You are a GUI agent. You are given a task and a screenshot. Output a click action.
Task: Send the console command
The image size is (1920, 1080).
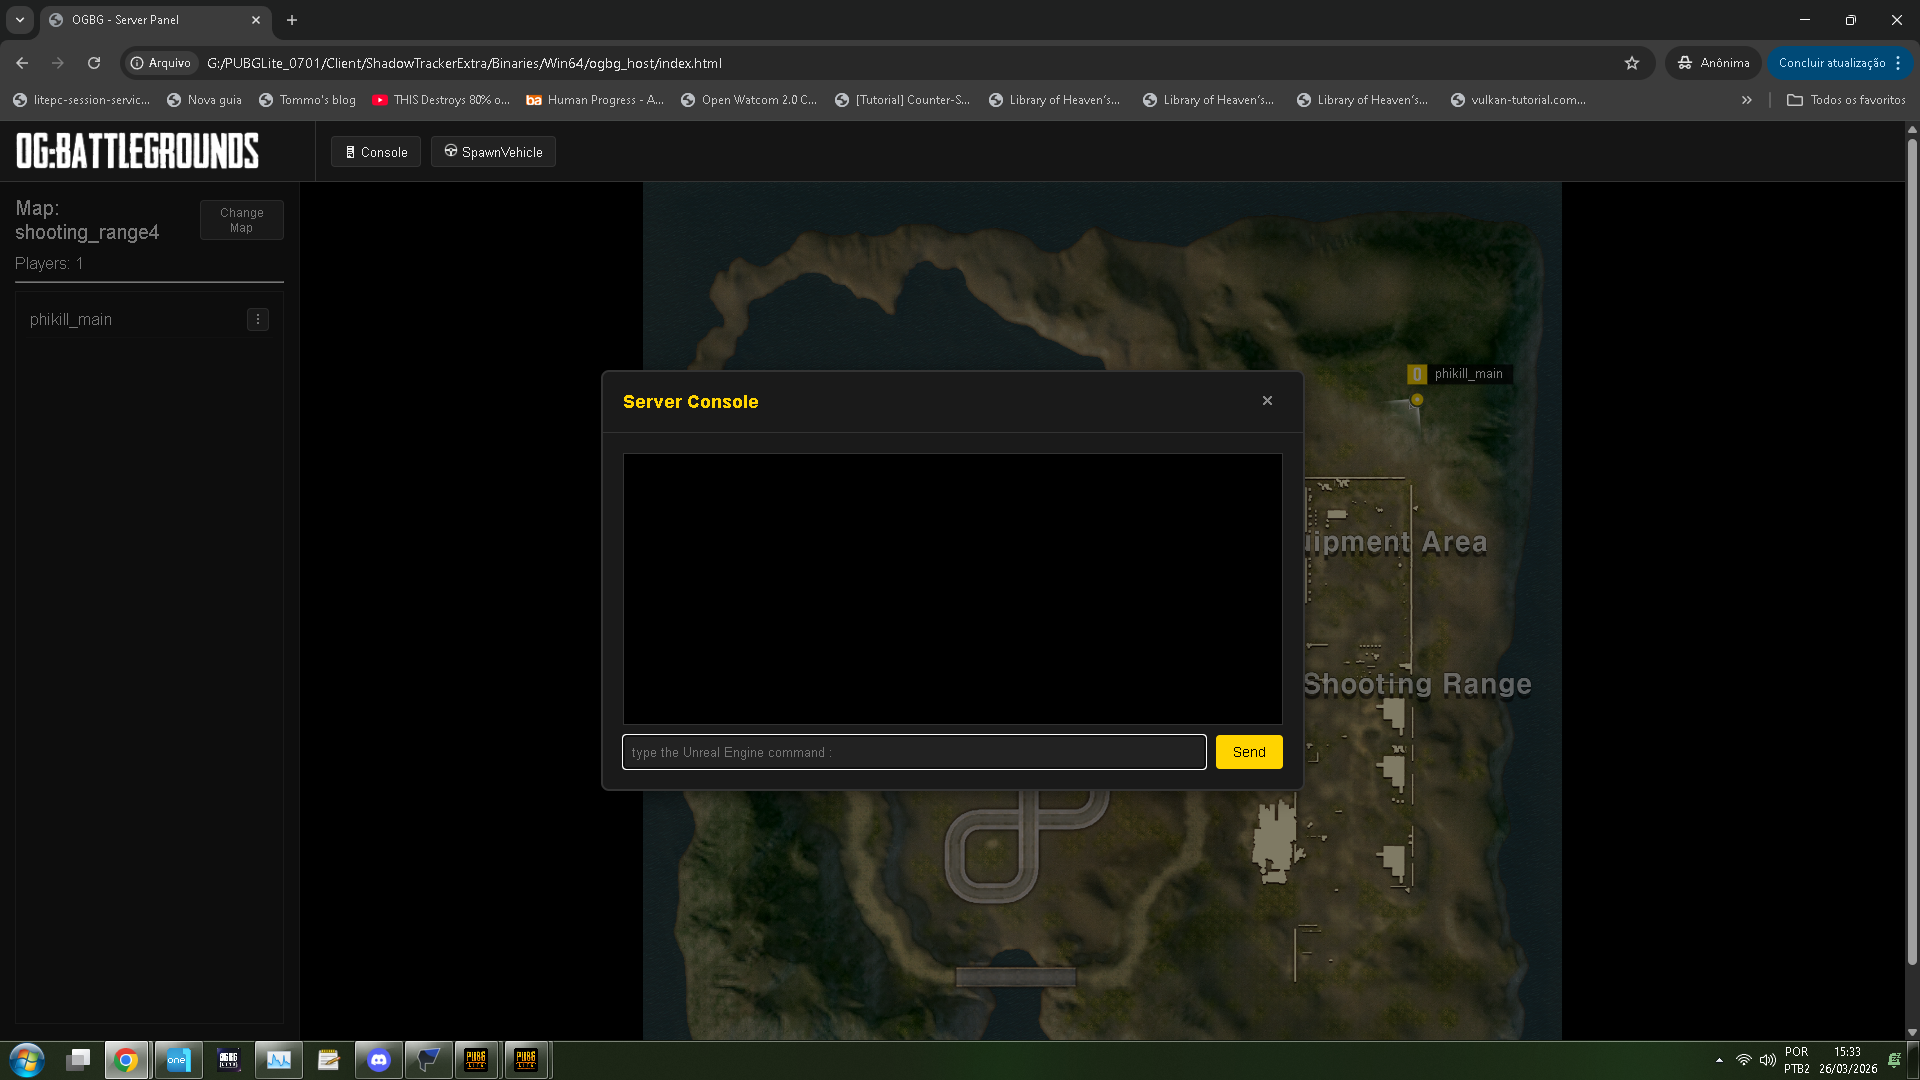(x=1249, y=752)
